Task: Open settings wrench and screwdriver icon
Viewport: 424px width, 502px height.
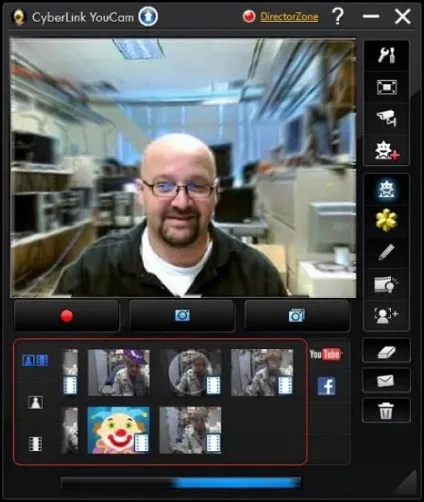Action: [x=387, y=55]
